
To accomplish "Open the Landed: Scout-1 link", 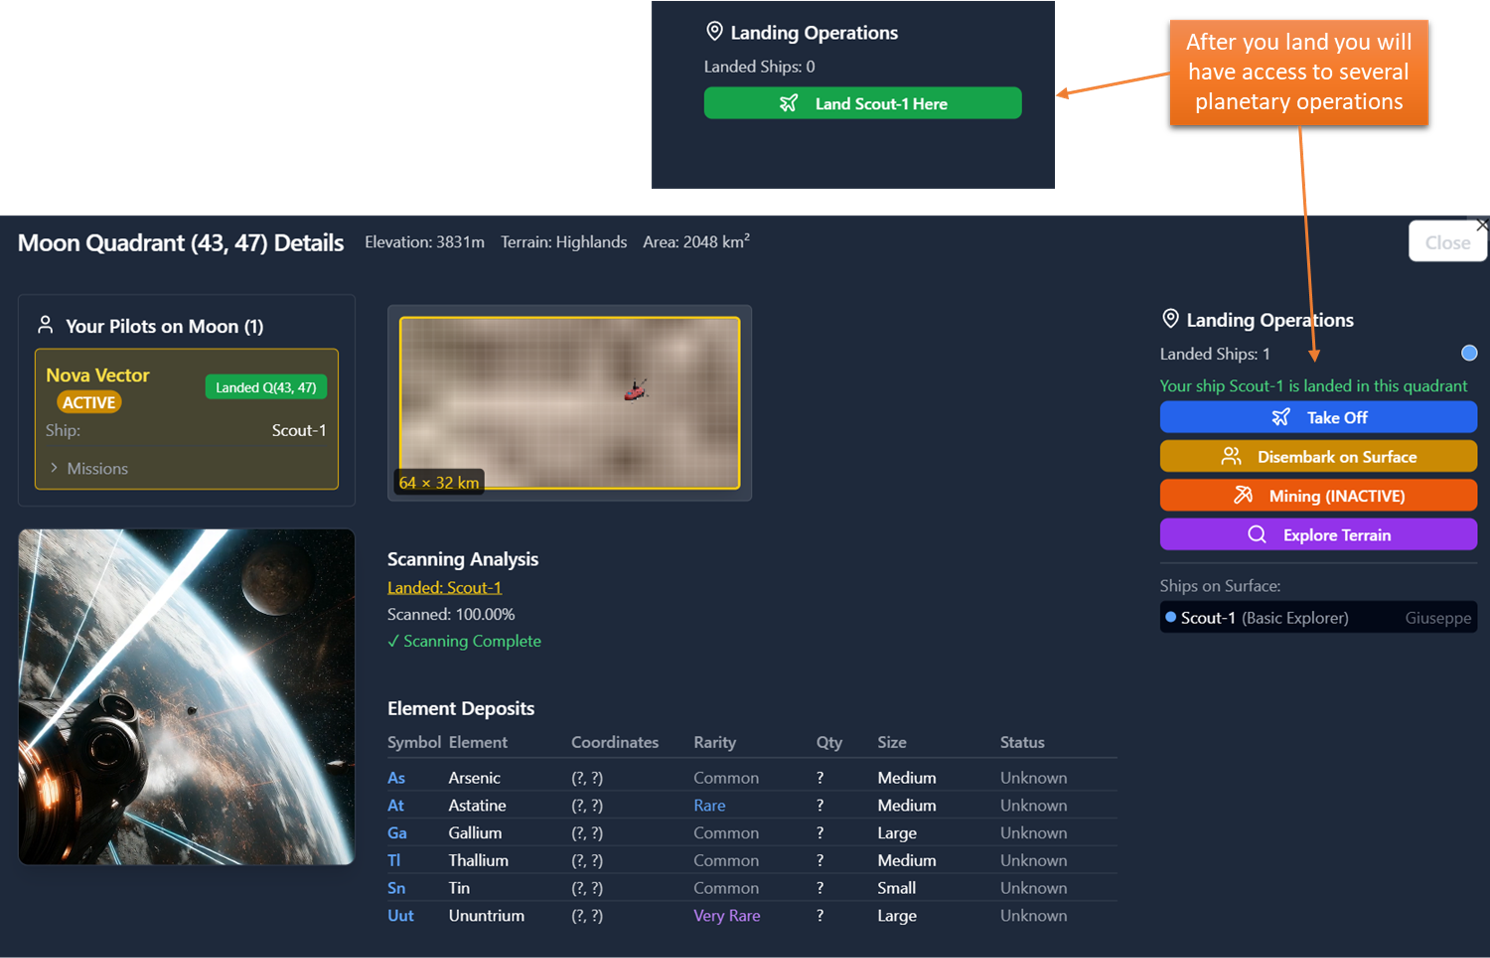I will [x=444, y=587].
